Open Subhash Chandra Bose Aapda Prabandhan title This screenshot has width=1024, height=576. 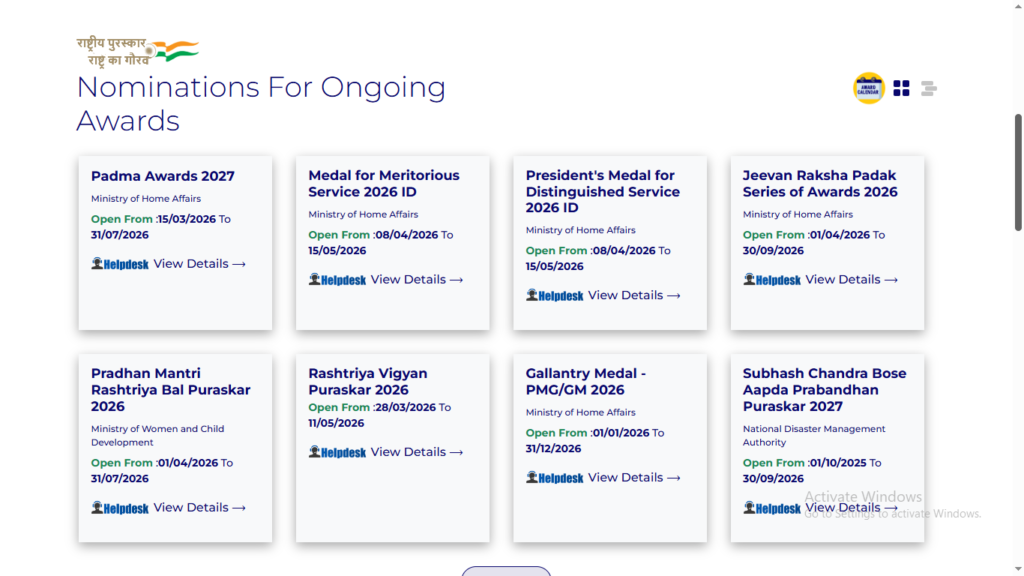[x=824, y=390]
